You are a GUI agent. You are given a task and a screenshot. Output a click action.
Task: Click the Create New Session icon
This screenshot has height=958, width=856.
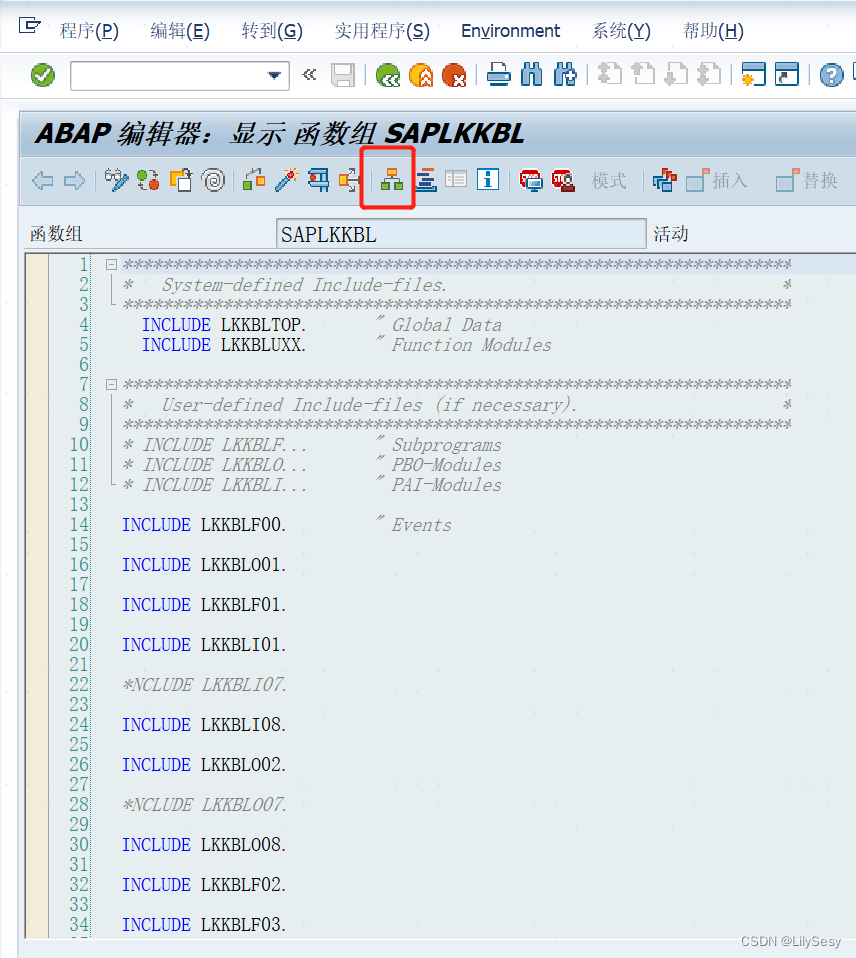753,73
